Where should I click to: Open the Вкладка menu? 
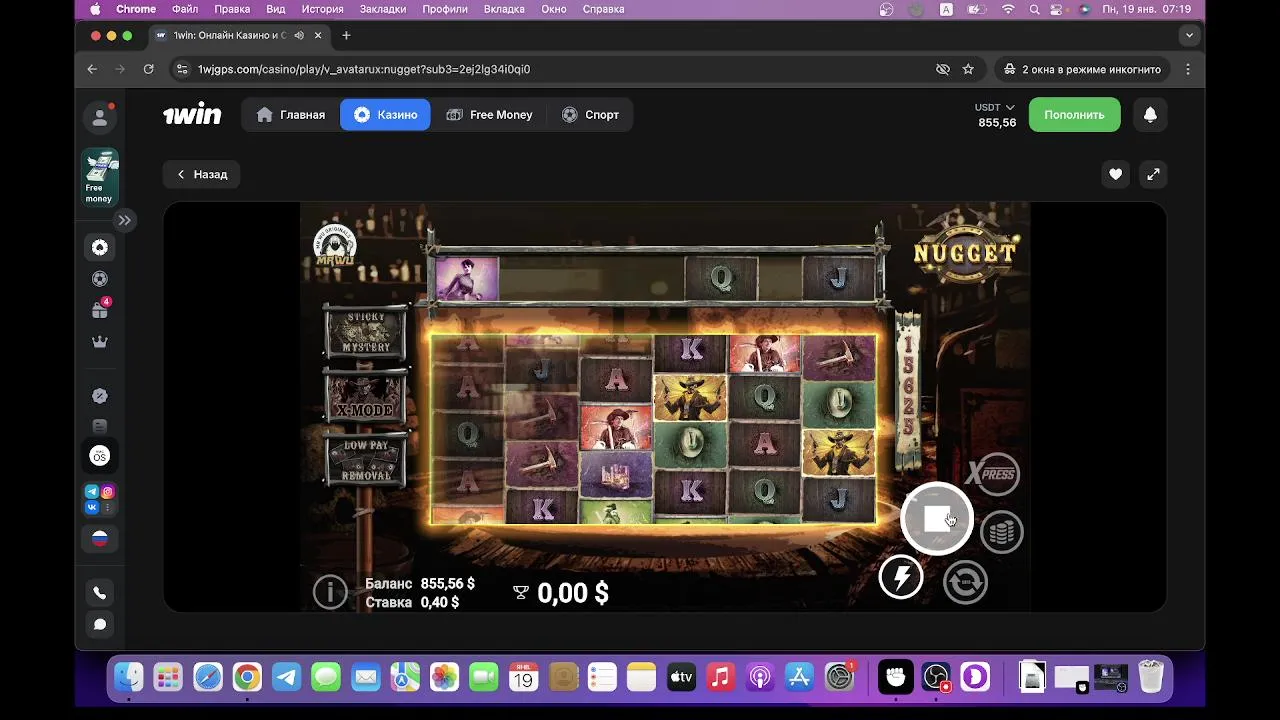pyautogui.click(x=504, y=9)
